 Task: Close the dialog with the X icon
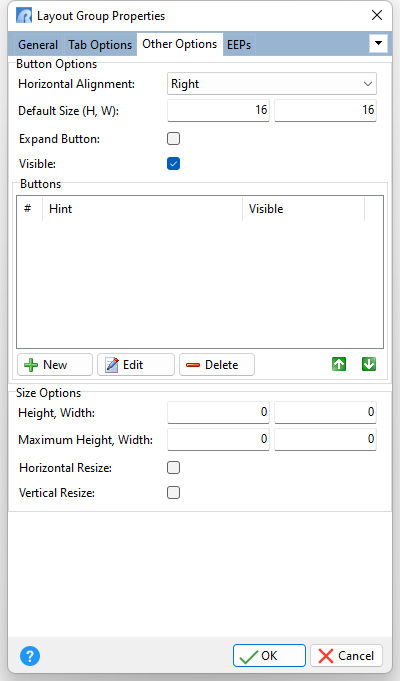pyautogui.click(x=377, y=15)
